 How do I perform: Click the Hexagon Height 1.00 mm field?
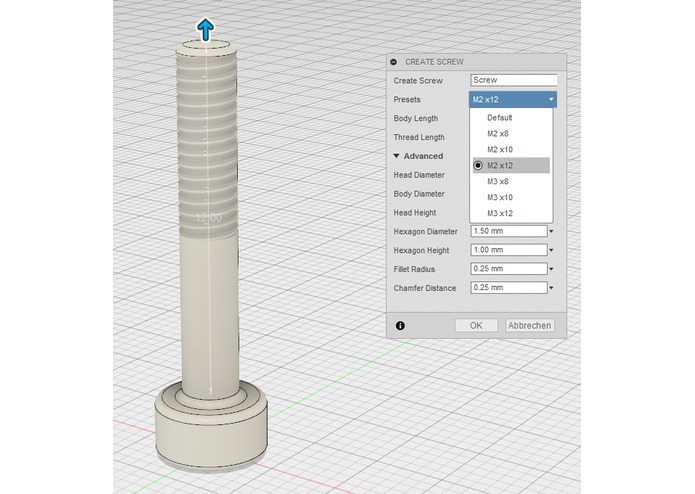click(509, 250)
